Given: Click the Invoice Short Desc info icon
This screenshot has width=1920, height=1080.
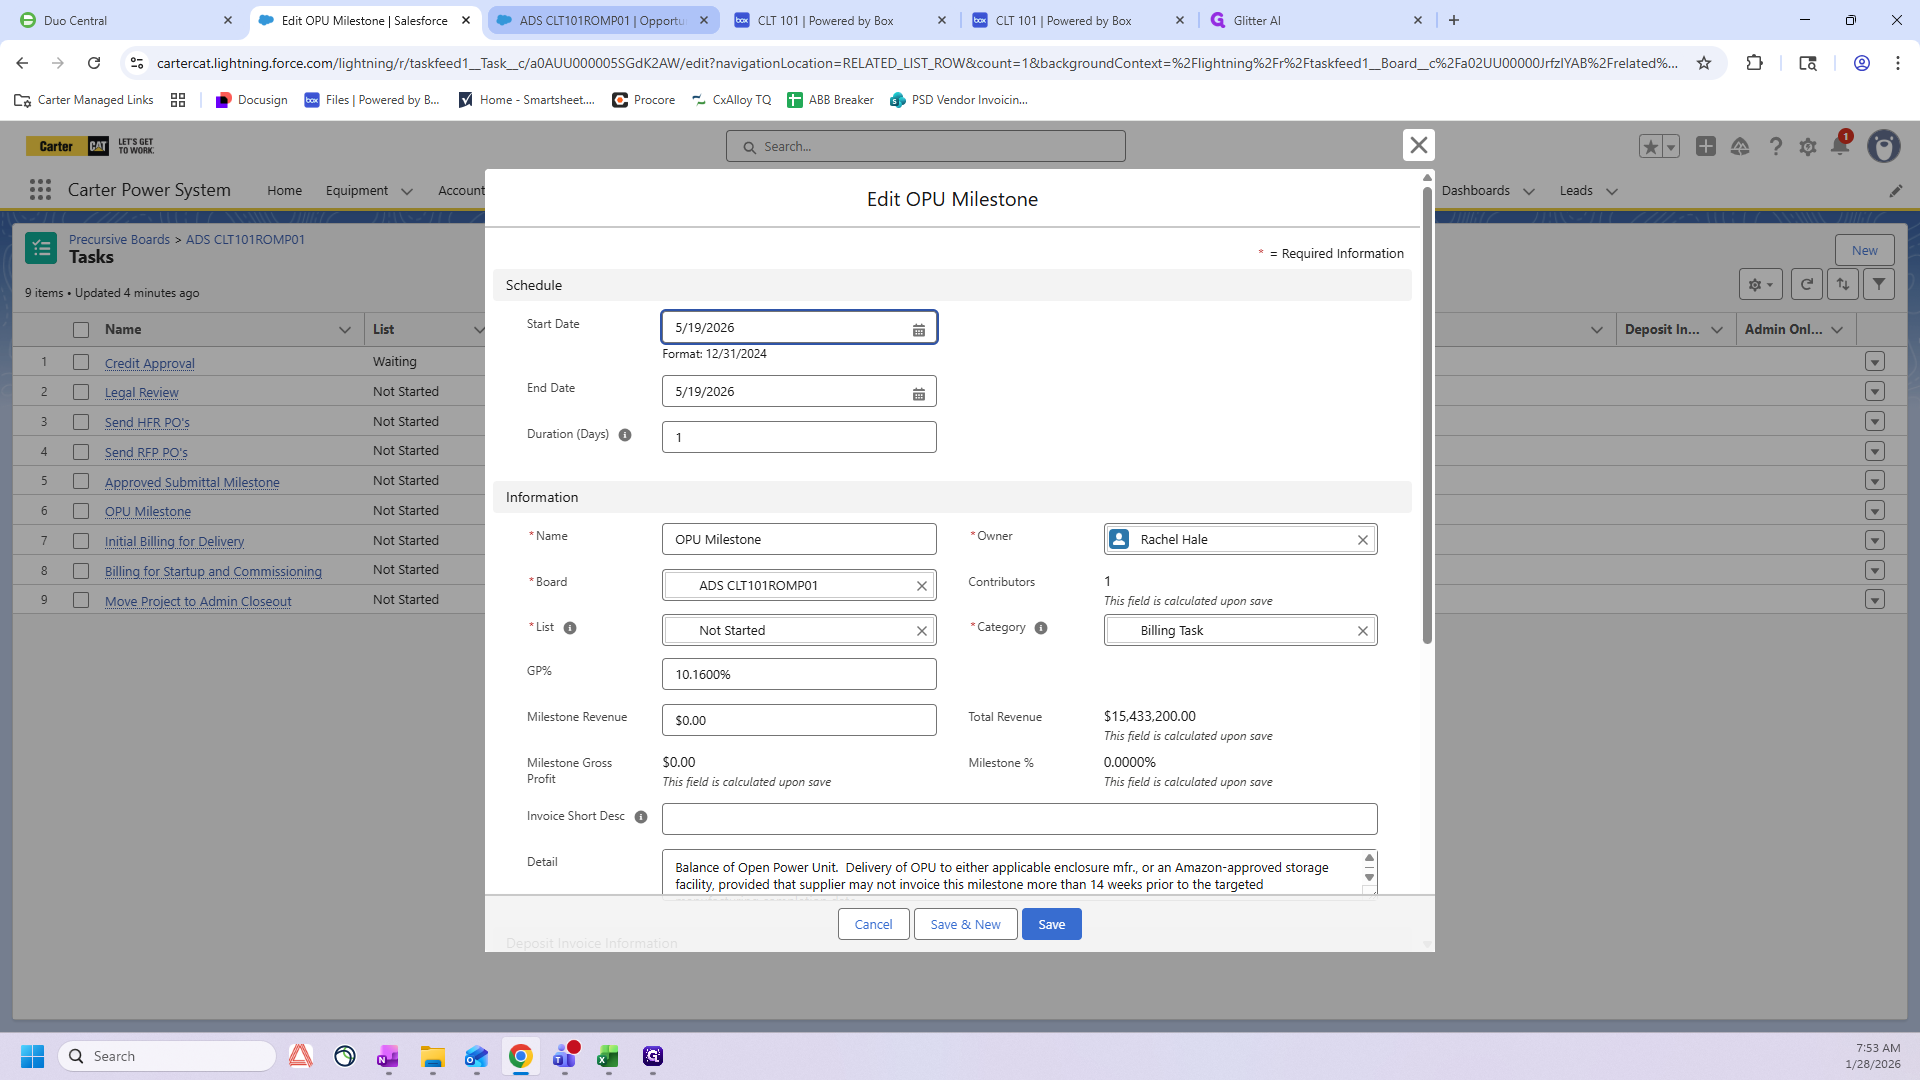Looking at the screenshot, I should pyautogui.click(x=641, y=817).
